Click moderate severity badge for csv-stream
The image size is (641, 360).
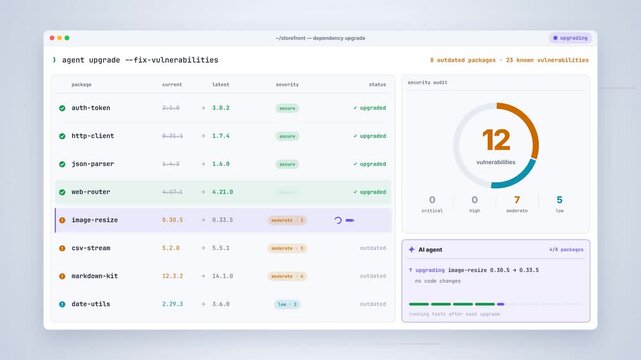(287, 248)
